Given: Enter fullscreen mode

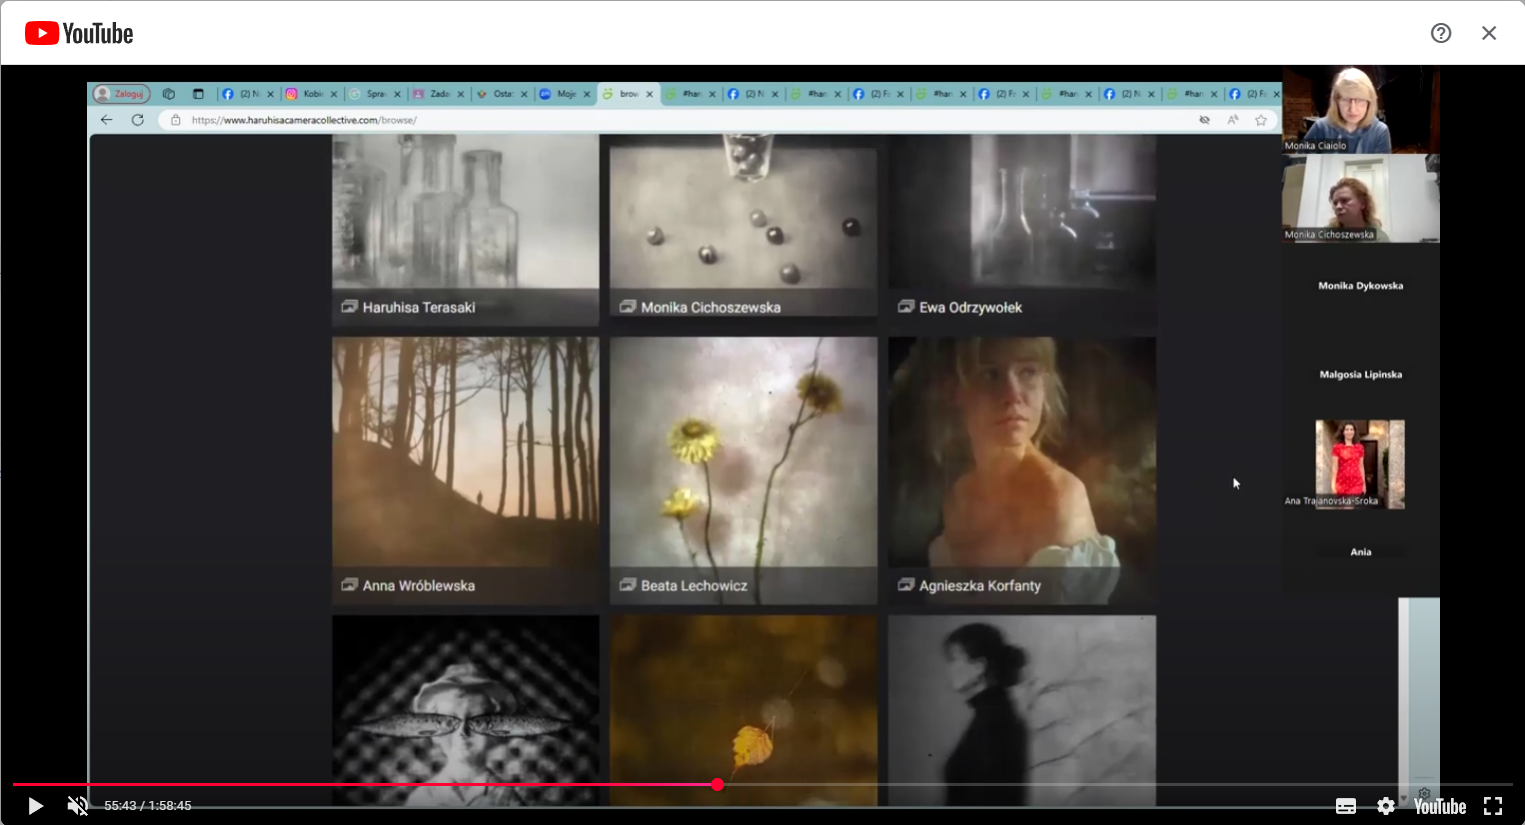Looking at the screenshot, I should click(1493, 806).
